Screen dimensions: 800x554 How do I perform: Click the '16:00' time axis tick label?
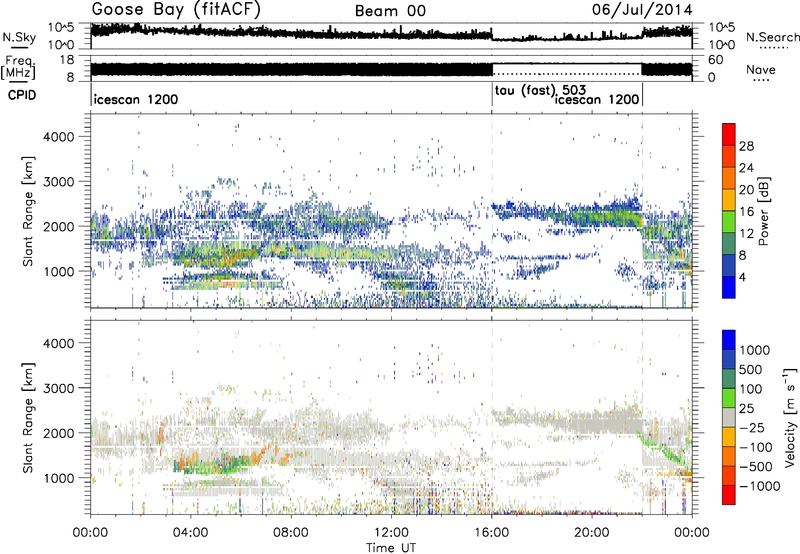[491, 532]
